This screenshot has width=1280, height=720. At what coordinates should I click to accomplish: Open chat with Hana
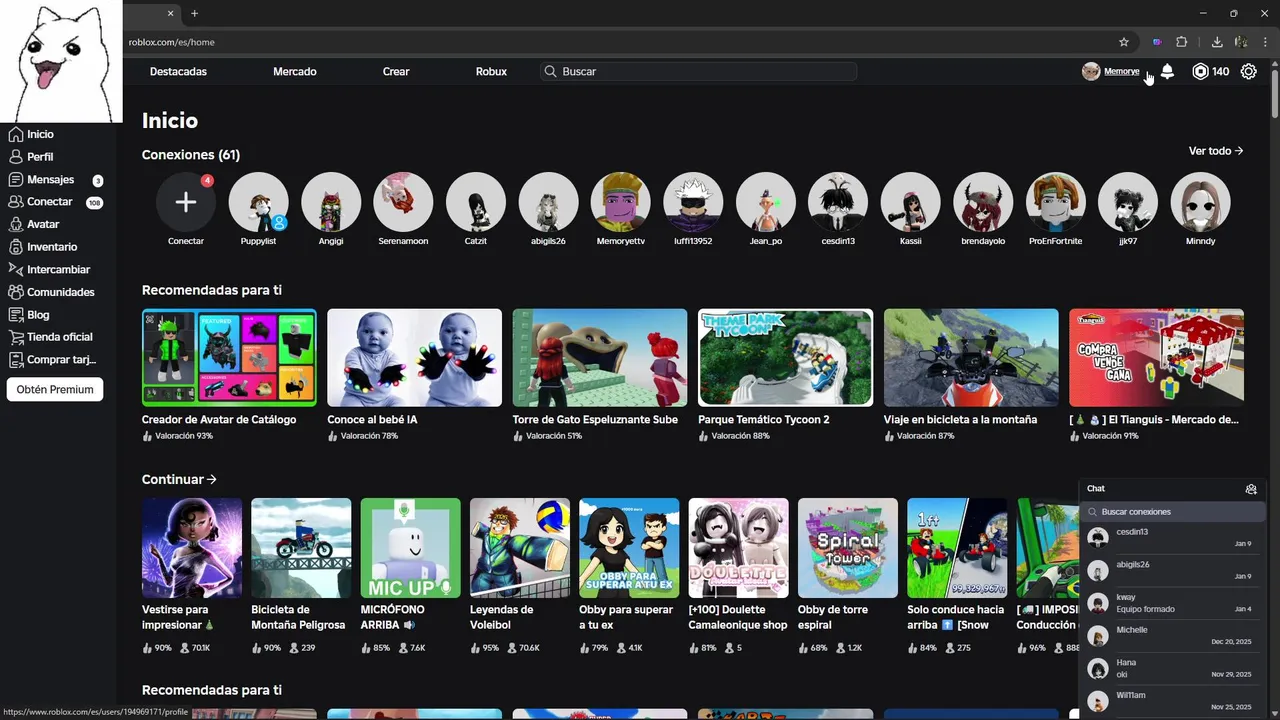(1172, 669)
